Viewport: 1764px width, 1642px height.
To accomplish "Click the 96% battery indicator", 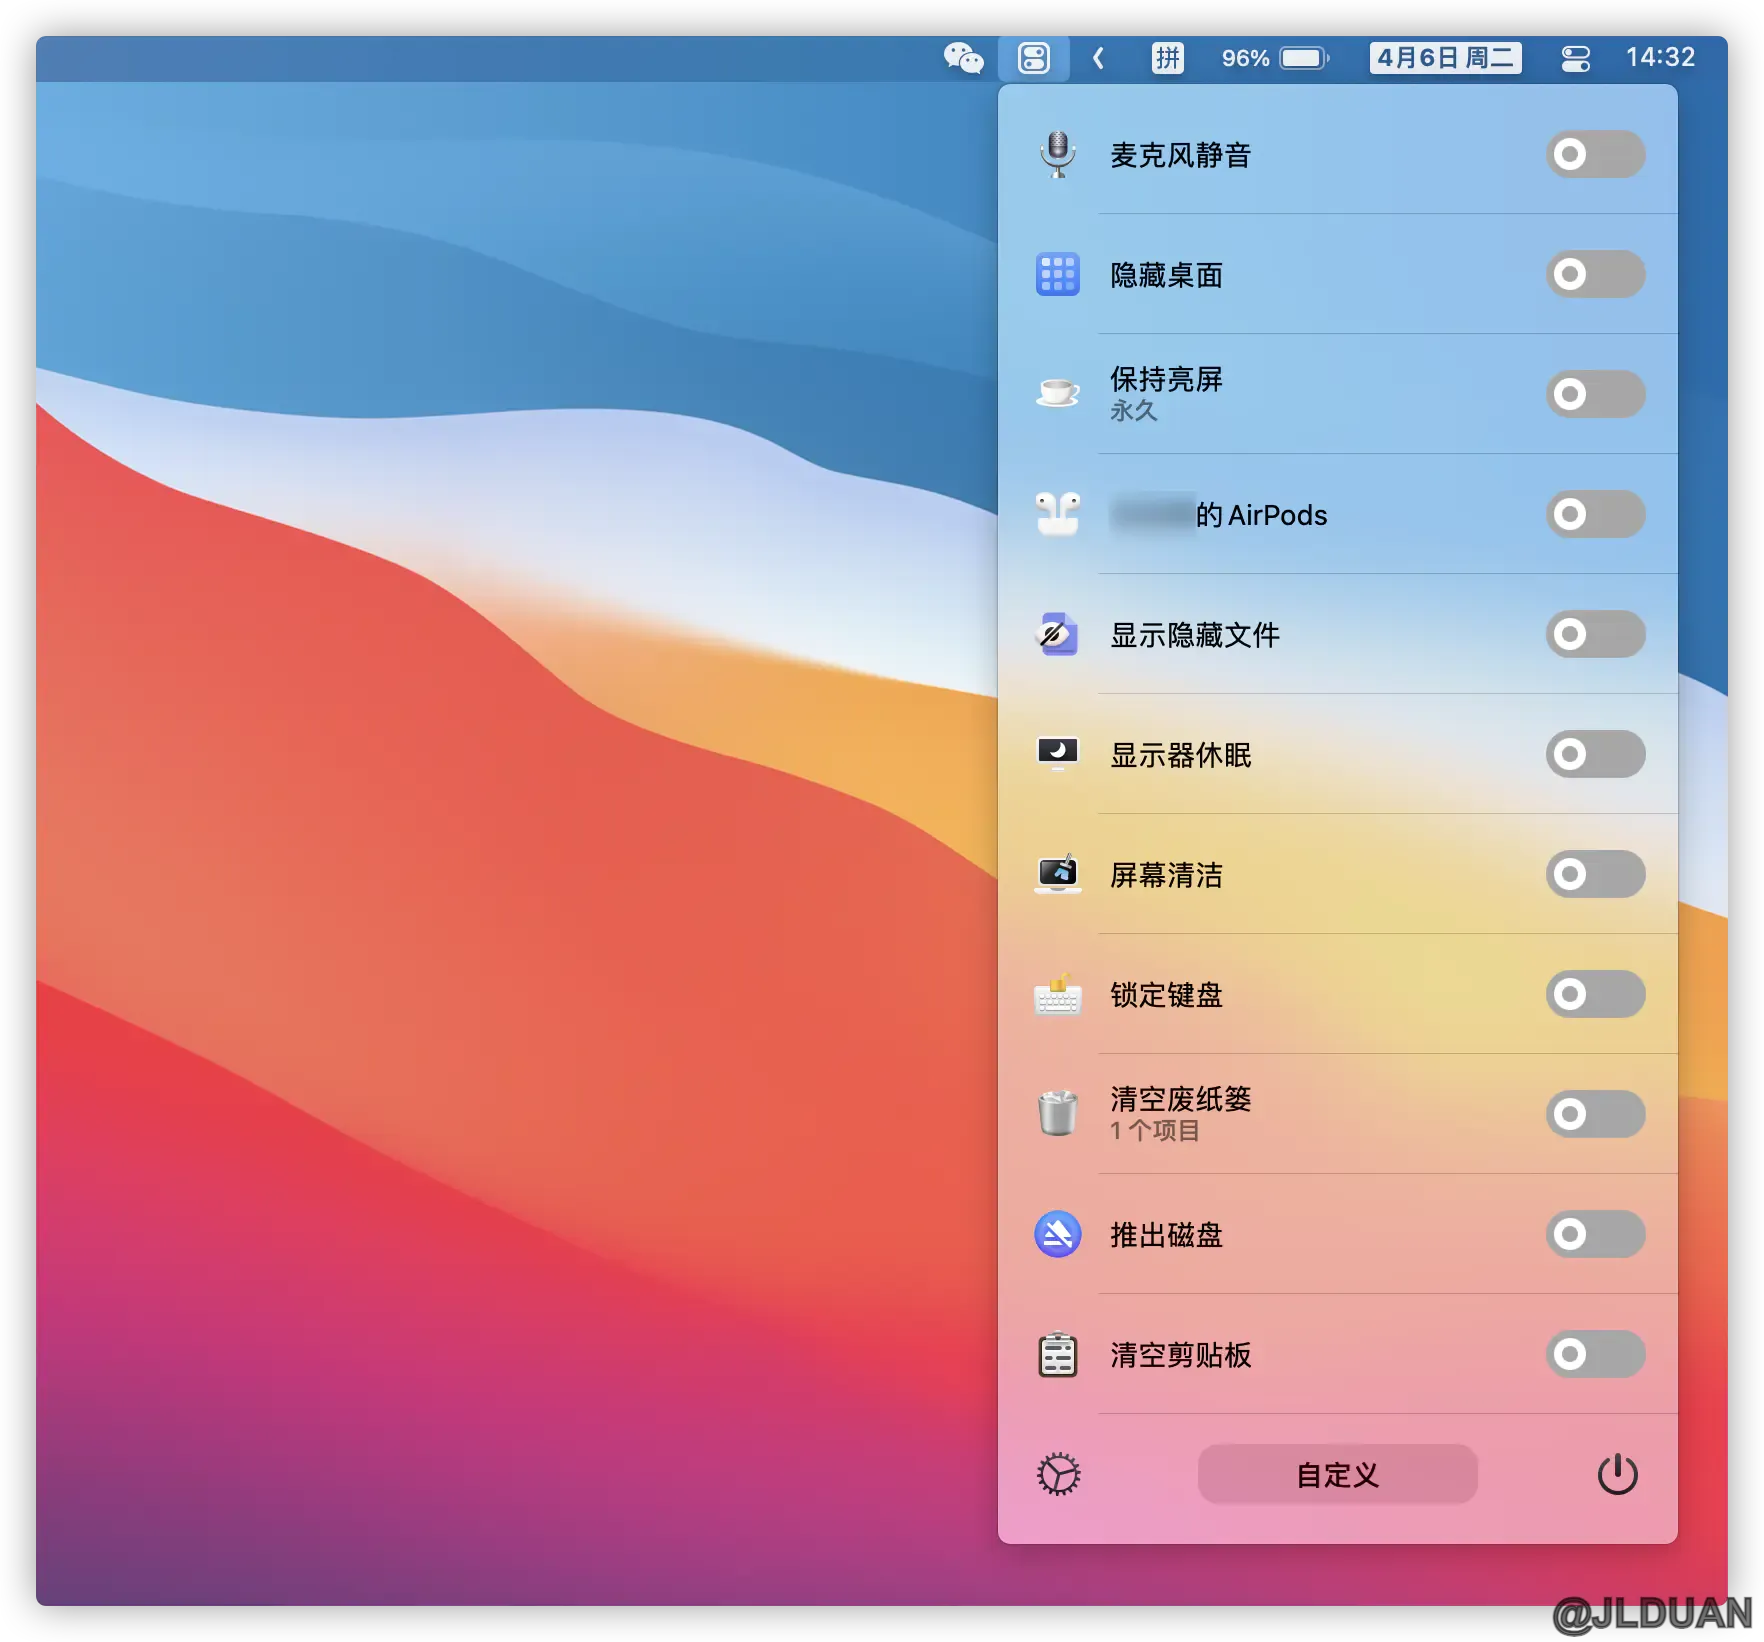I will pos(1275,58).
